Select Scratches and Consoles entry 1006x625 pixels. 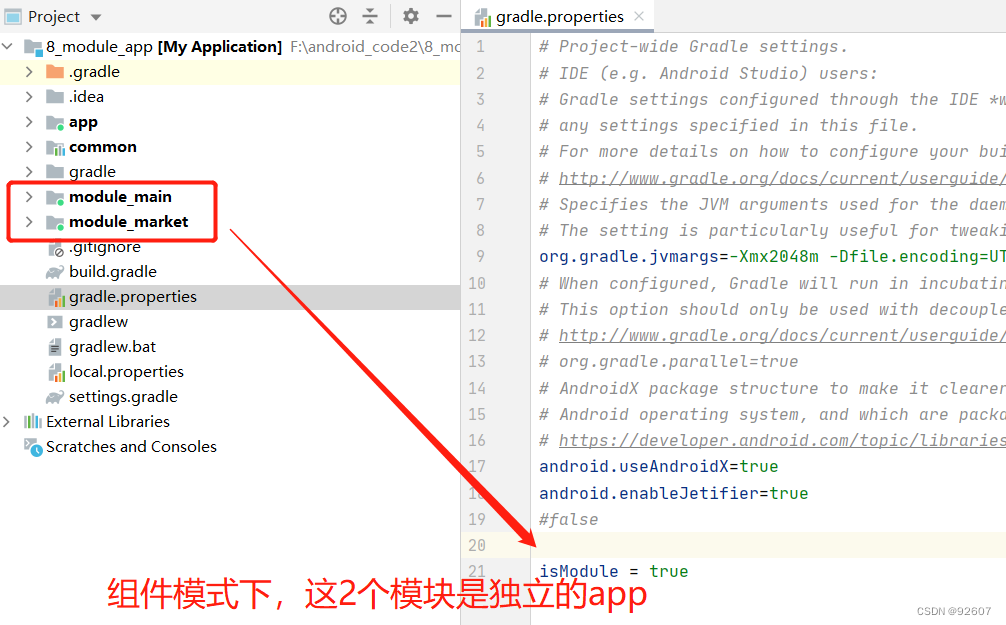[132, 447]
